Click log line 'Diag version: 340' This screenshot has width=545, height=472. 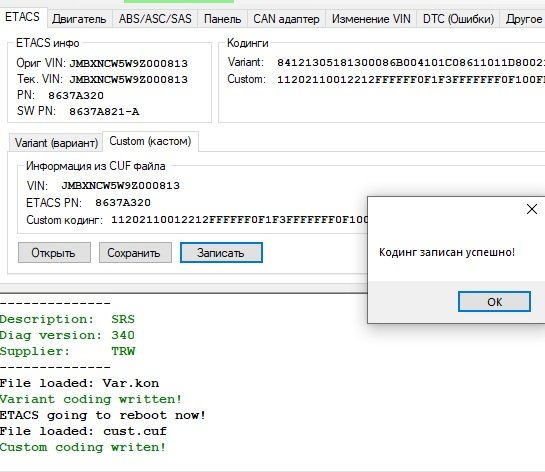coord(67,335)
